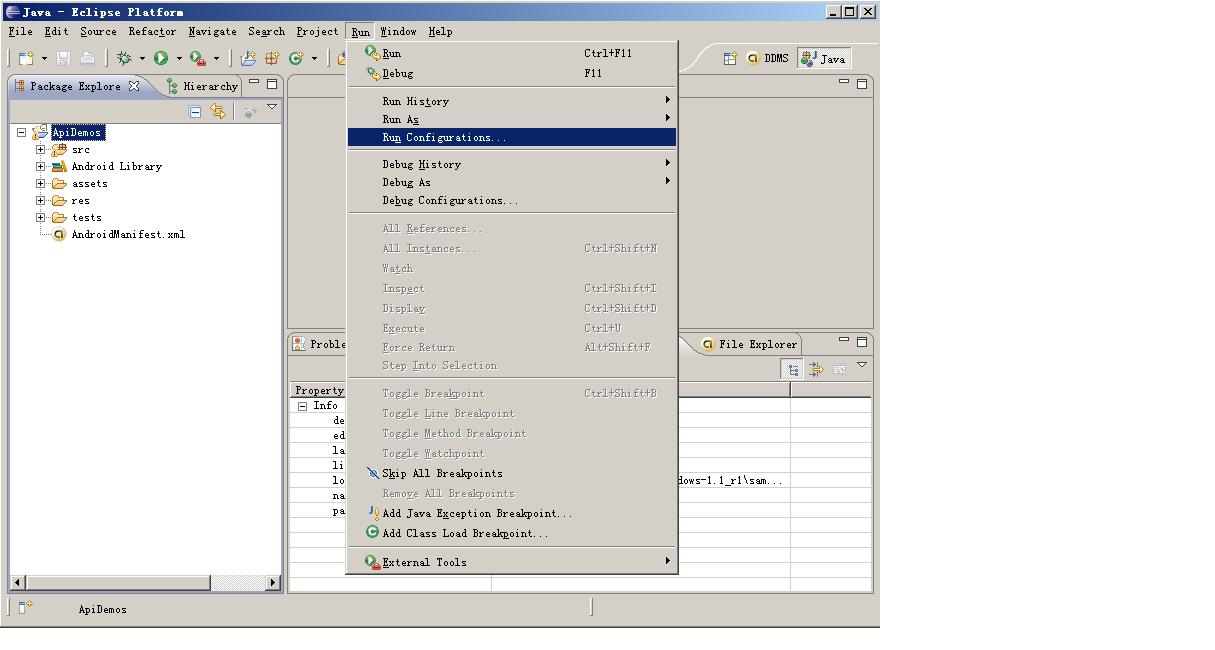This screenshot has width=1215, height=650.
Task: Click the green Run toolbar icon
Action: pos(161,59)
